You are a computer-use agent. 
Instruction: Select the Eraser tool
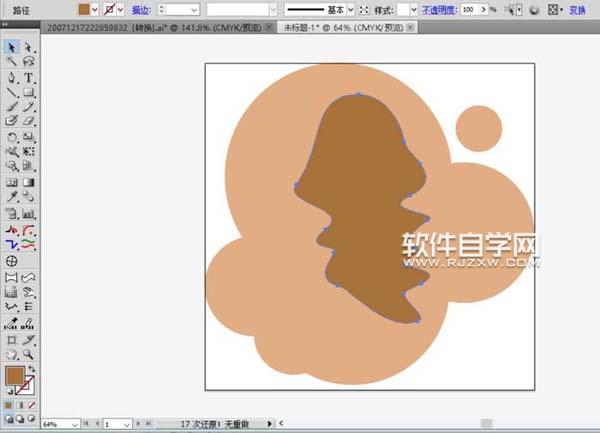click(28, 121)
